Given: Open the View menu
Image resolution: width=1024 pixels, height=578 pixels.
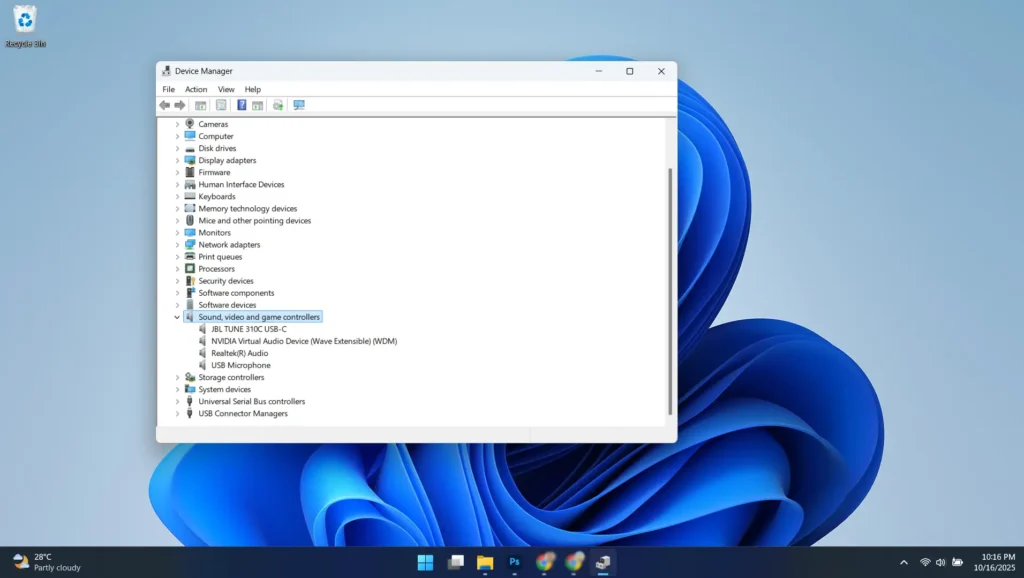Looking at the screenshot, I should tap(225, 89).
